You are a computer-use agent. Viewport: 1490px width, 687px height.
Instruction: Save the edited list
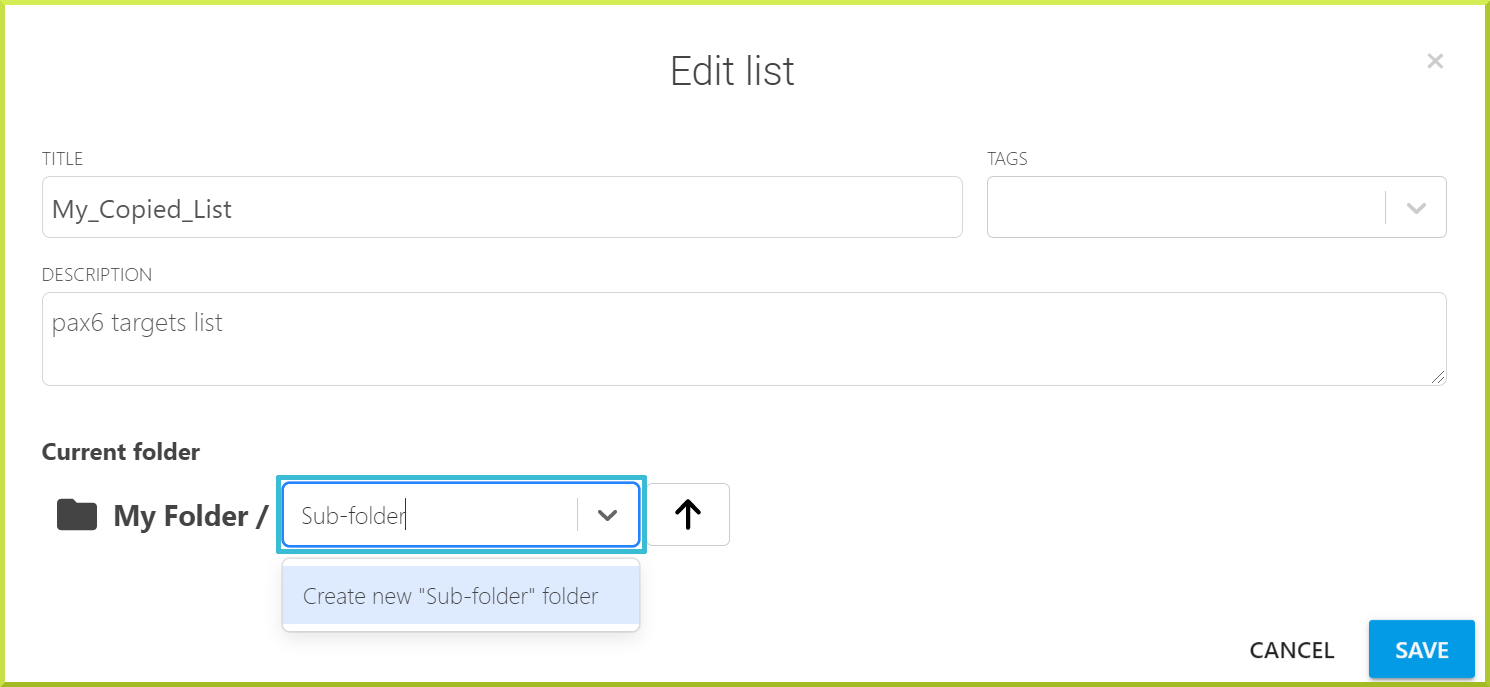(x=1421, y=650)
